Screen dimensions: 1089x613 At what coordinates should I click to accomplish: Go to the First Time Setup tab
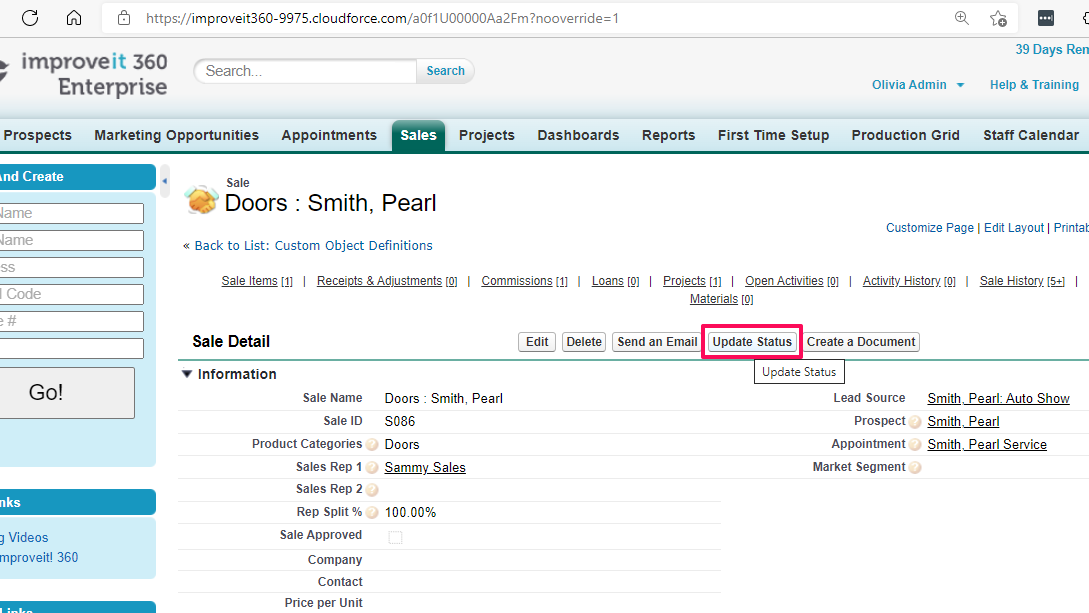point(774,135)
